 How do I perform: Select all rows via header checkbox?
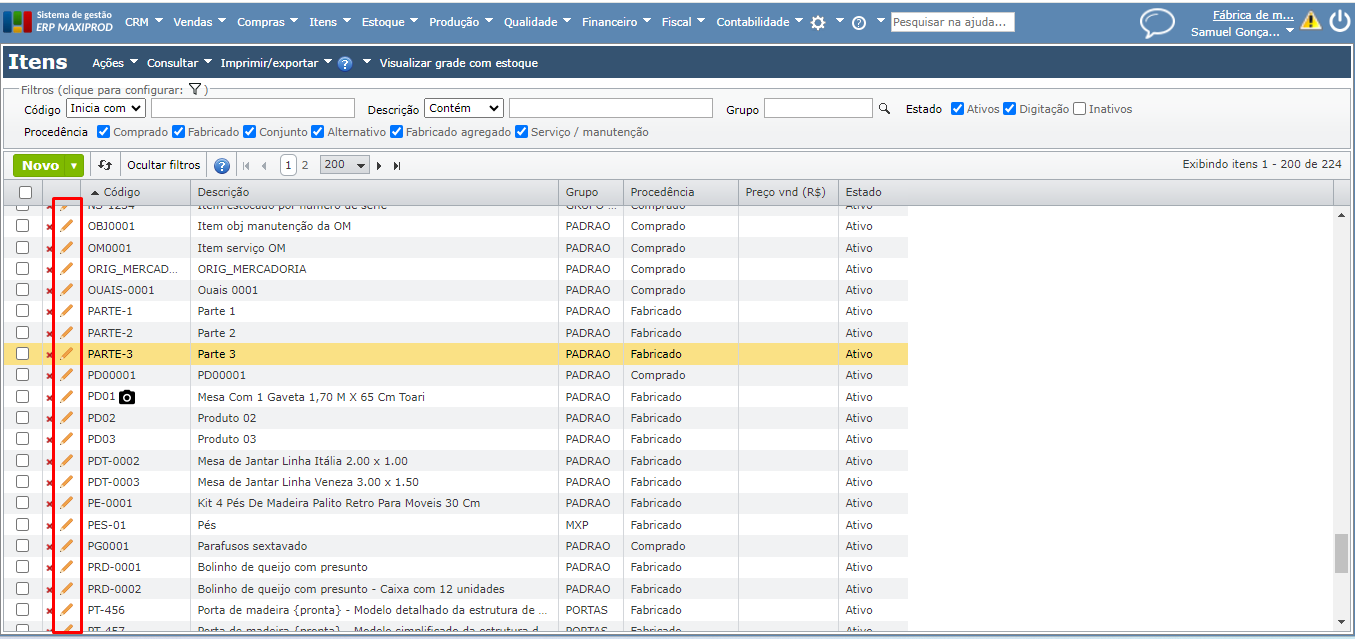(25, 192)
